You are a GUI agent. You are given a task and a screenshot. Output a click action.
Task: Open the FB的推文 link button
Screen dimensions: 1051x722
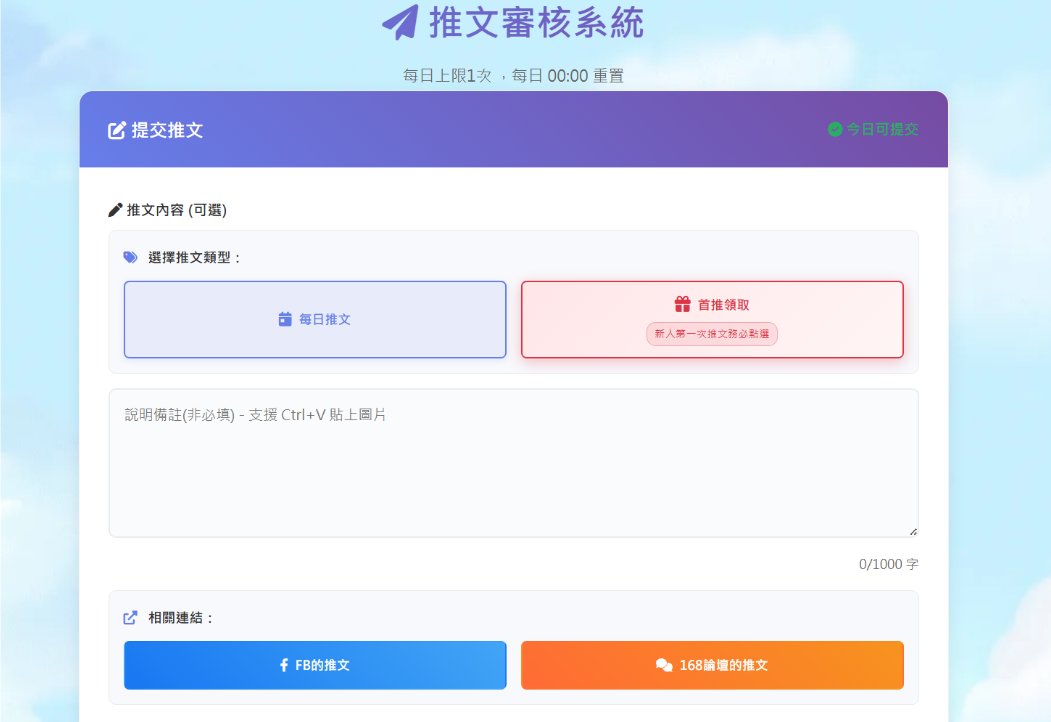coord(315,665)
